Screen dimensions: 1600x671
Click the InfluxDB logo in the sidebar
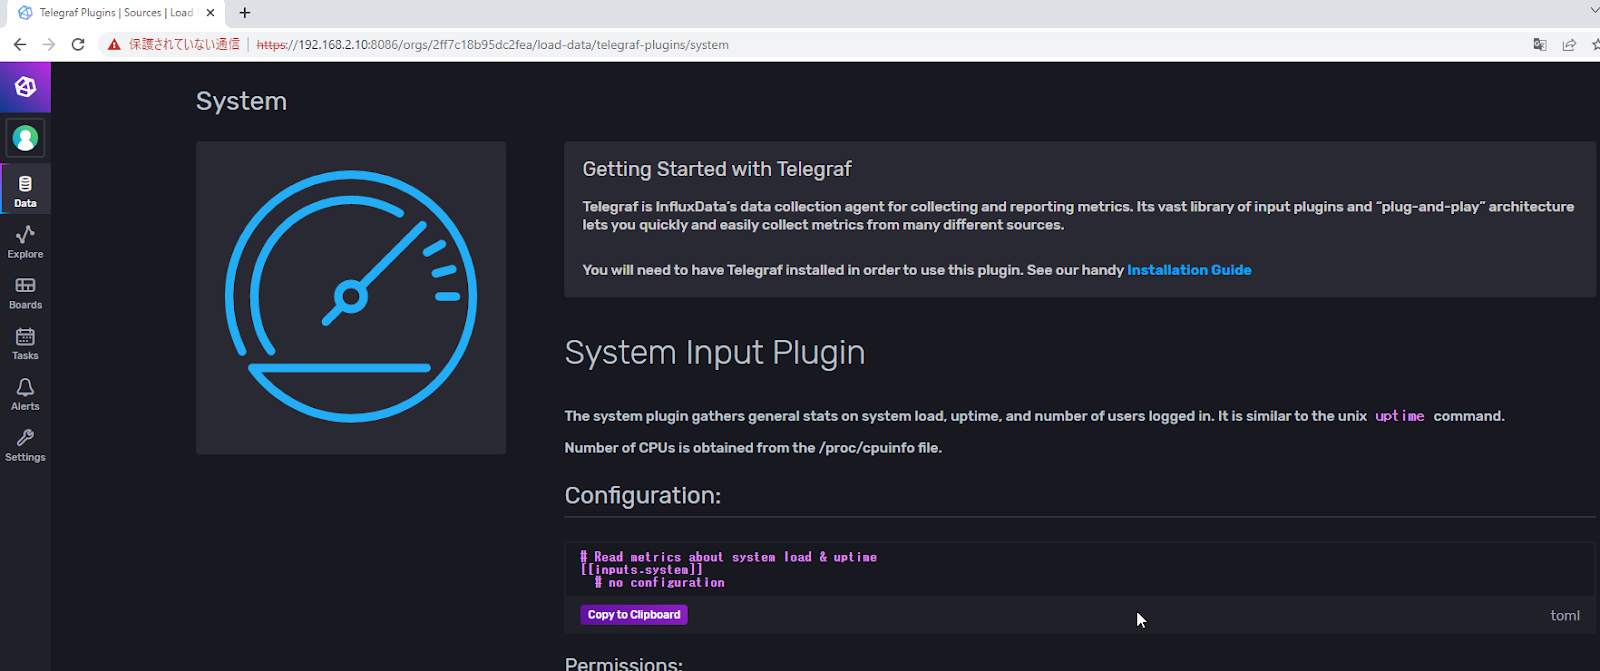(25, 87)
